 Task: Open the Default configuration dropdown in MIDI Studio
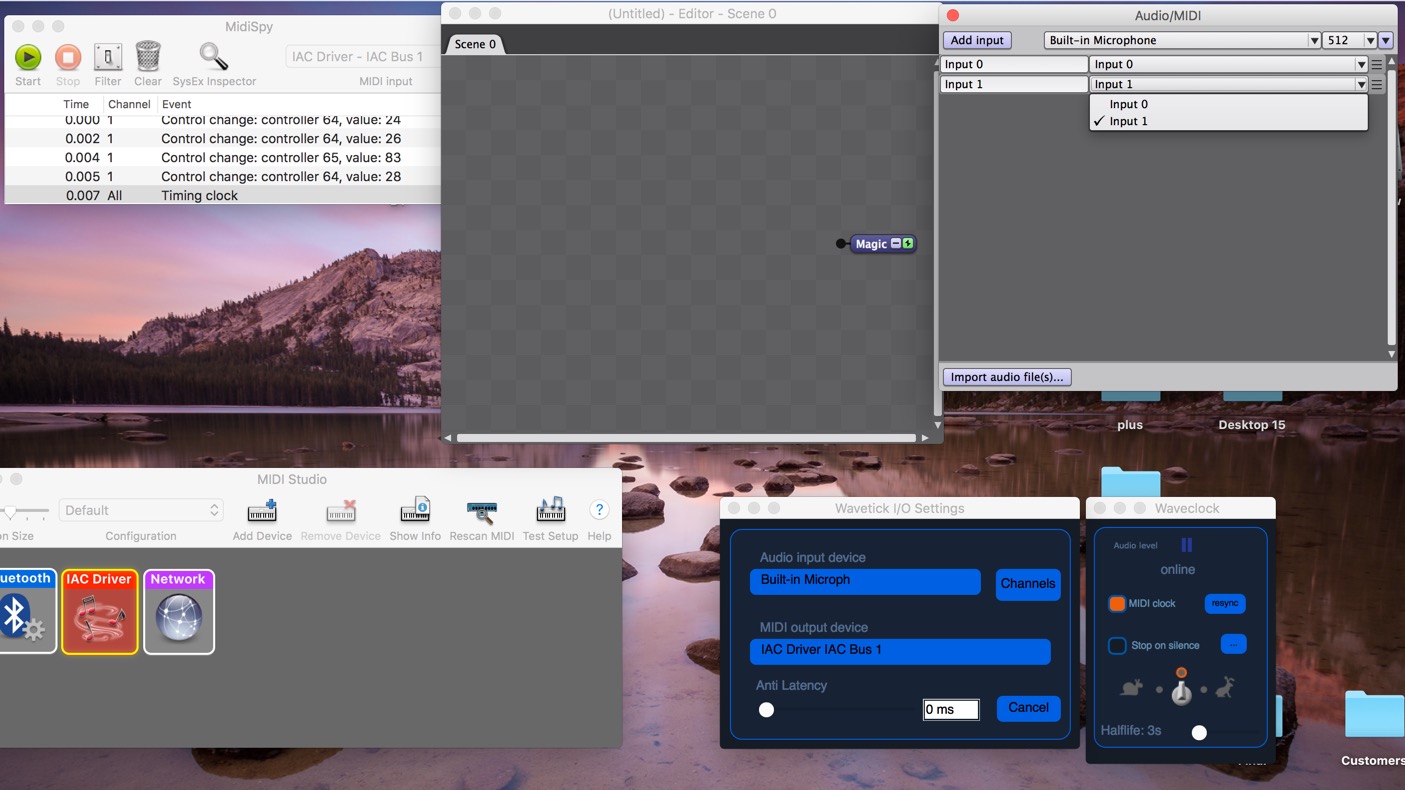click(141, 510)
